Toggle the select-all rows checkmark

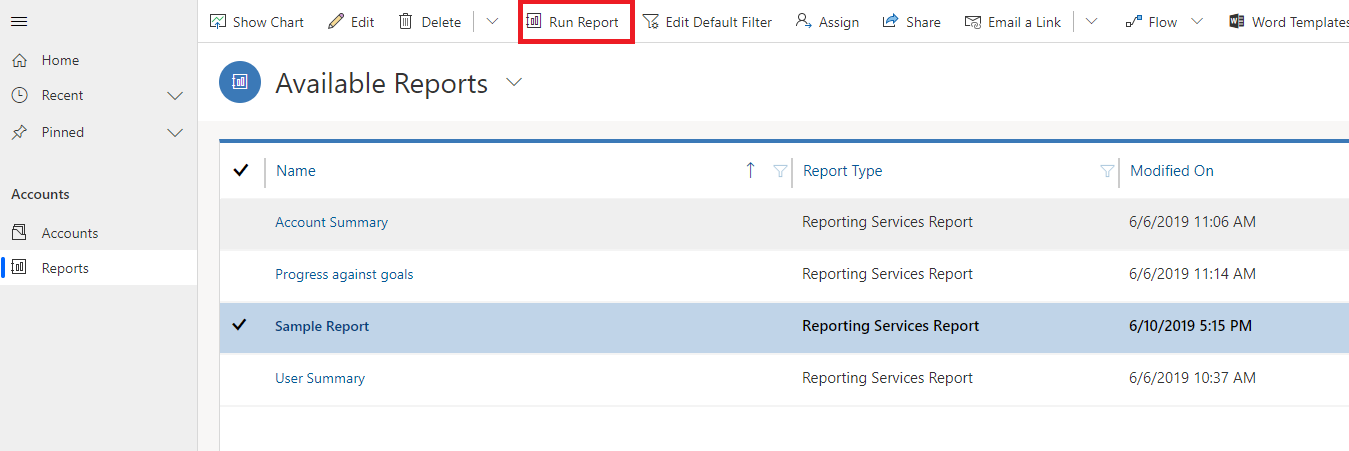(240, 171)
